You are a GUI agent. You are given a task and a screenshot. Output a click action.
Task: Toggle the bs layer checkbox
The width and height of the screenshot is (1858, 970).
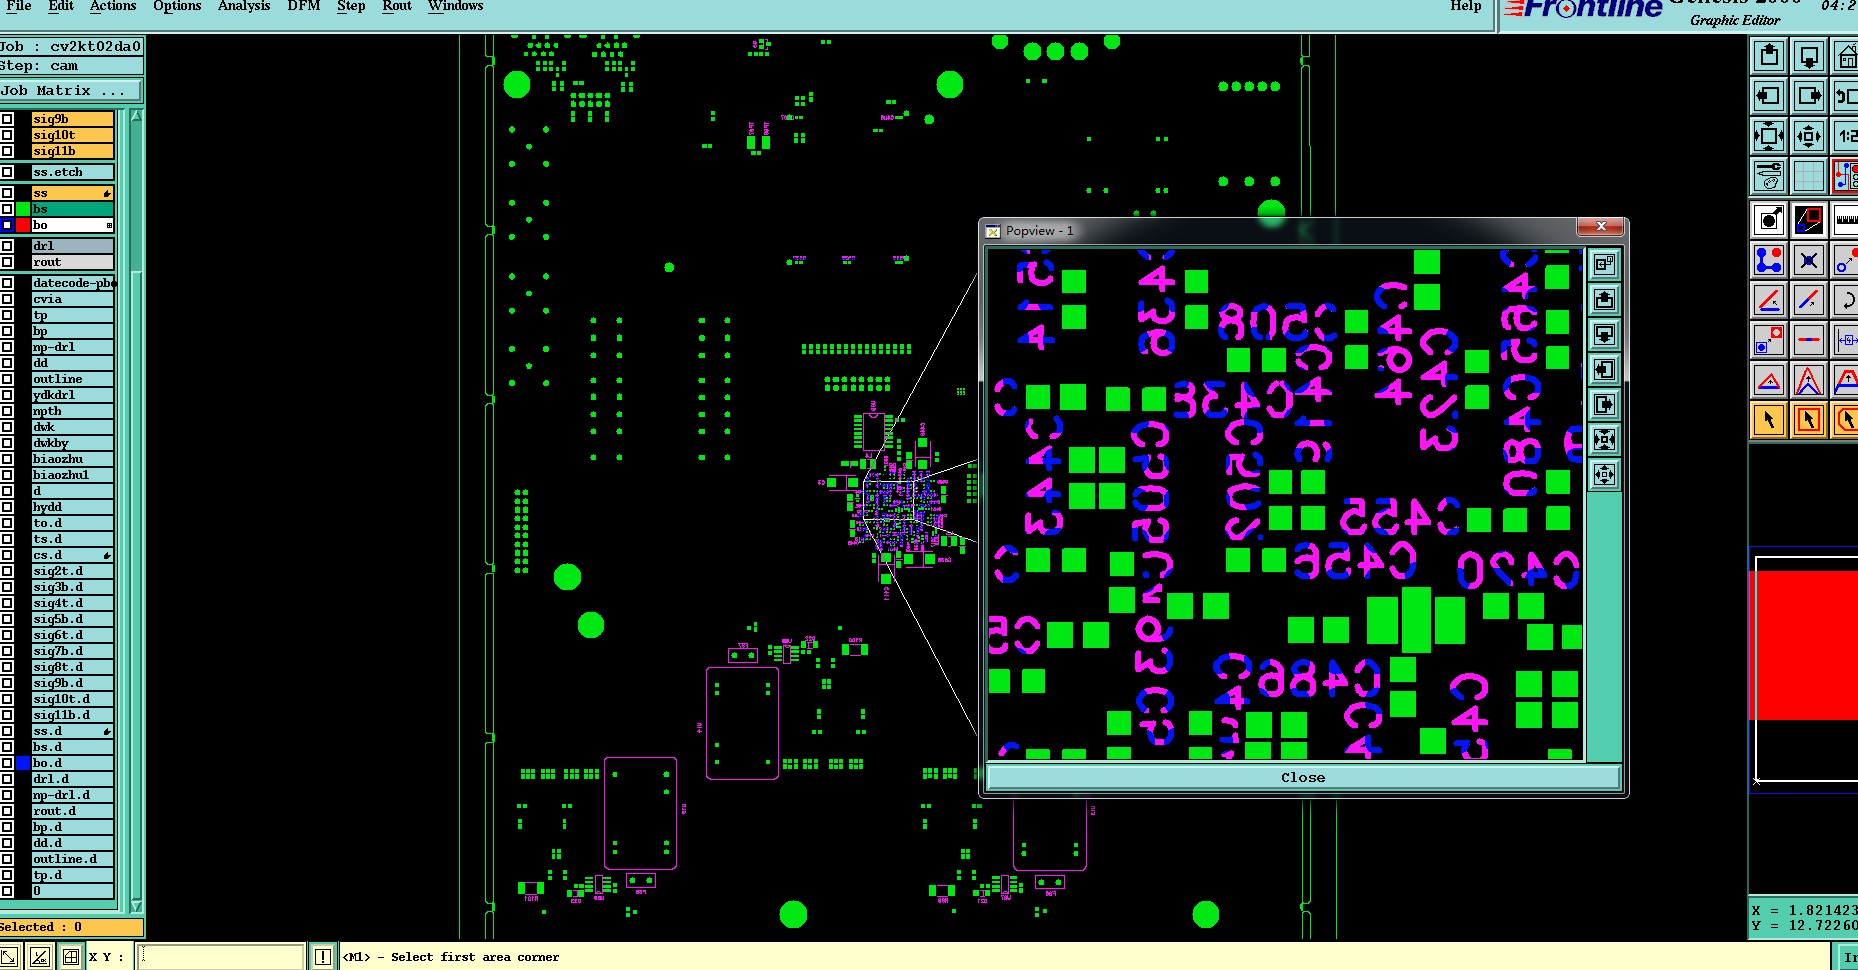(7, 209)
